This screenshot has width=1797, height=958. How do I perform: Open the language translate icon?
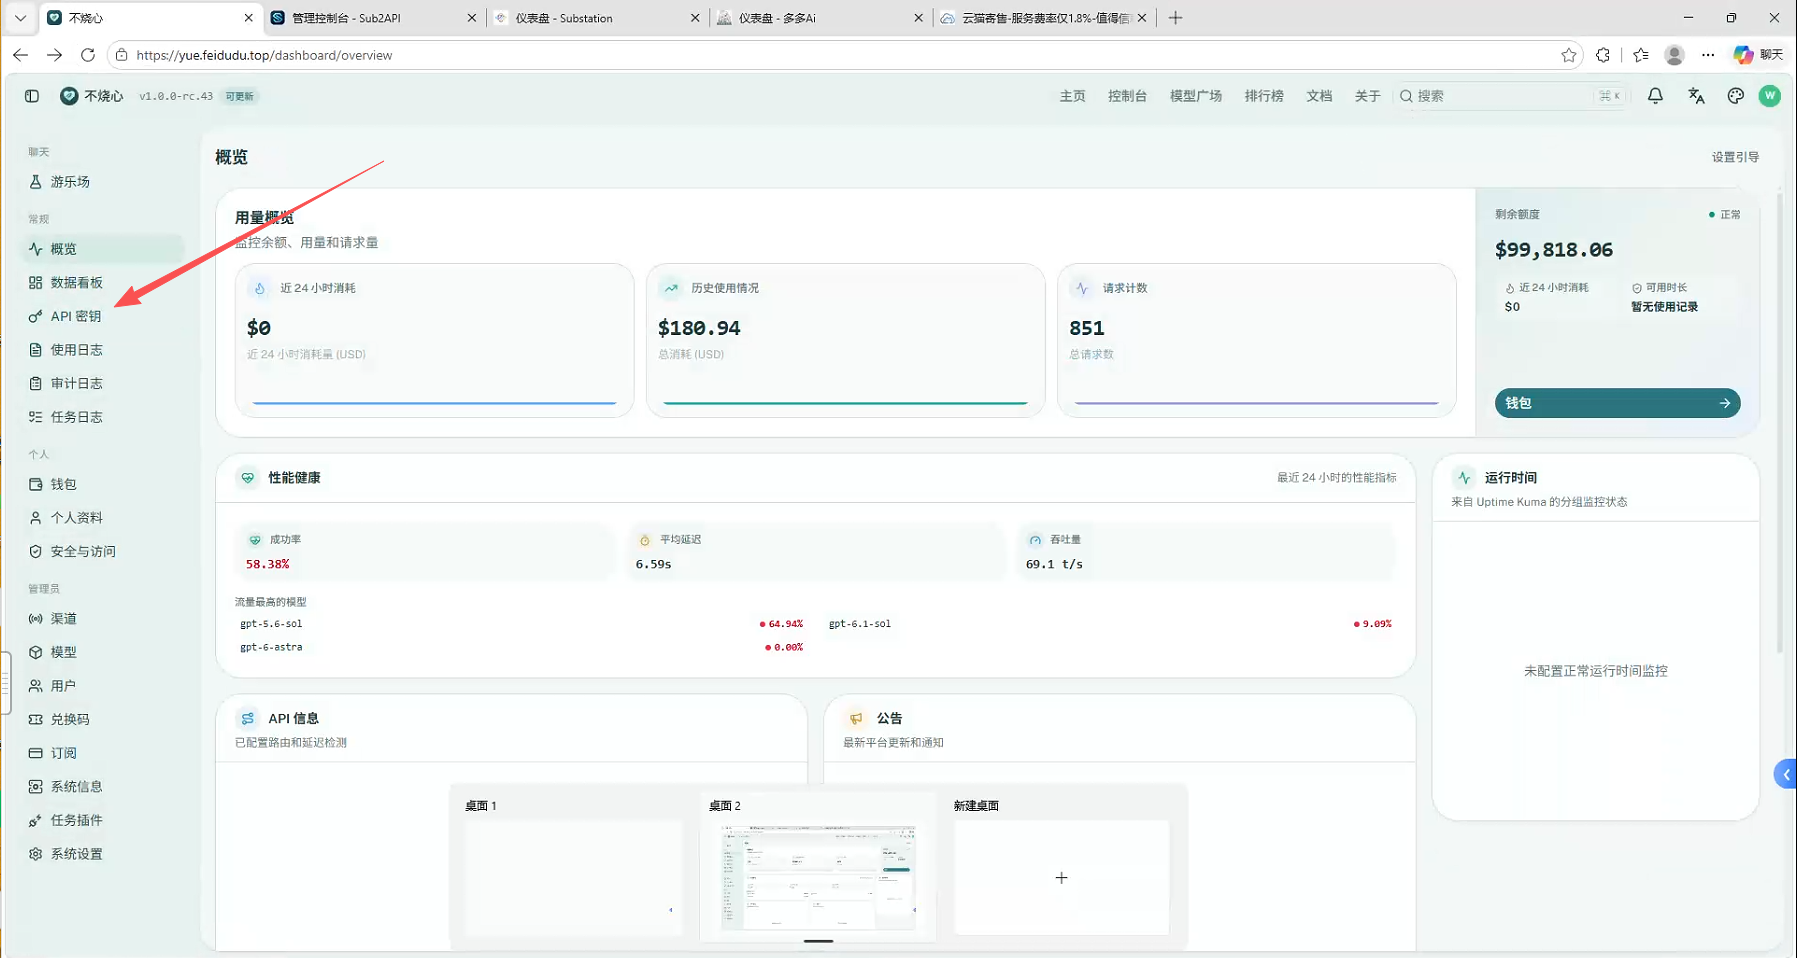(x=1696, y=96)
